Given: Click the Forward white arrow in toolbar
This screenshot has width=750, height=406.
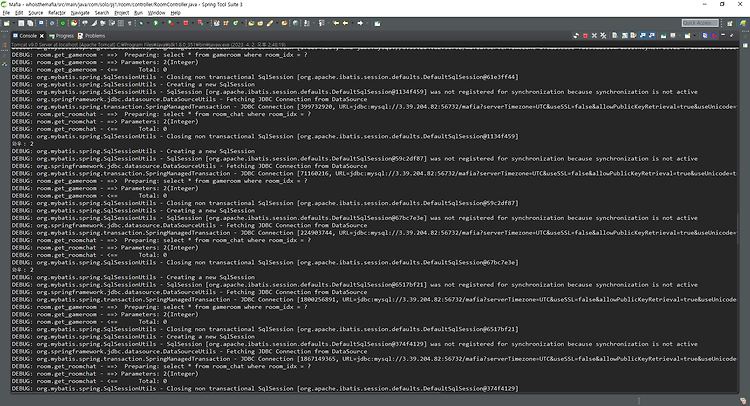Looking at the screenshot, I should click(x=360, y=23).
